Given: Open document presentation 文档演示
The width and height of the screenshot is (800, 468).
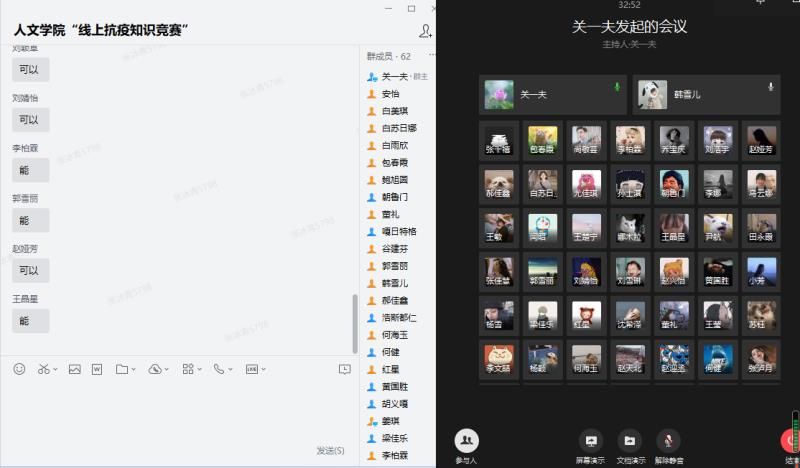Looking at the screenshot, I should point(629,441).
